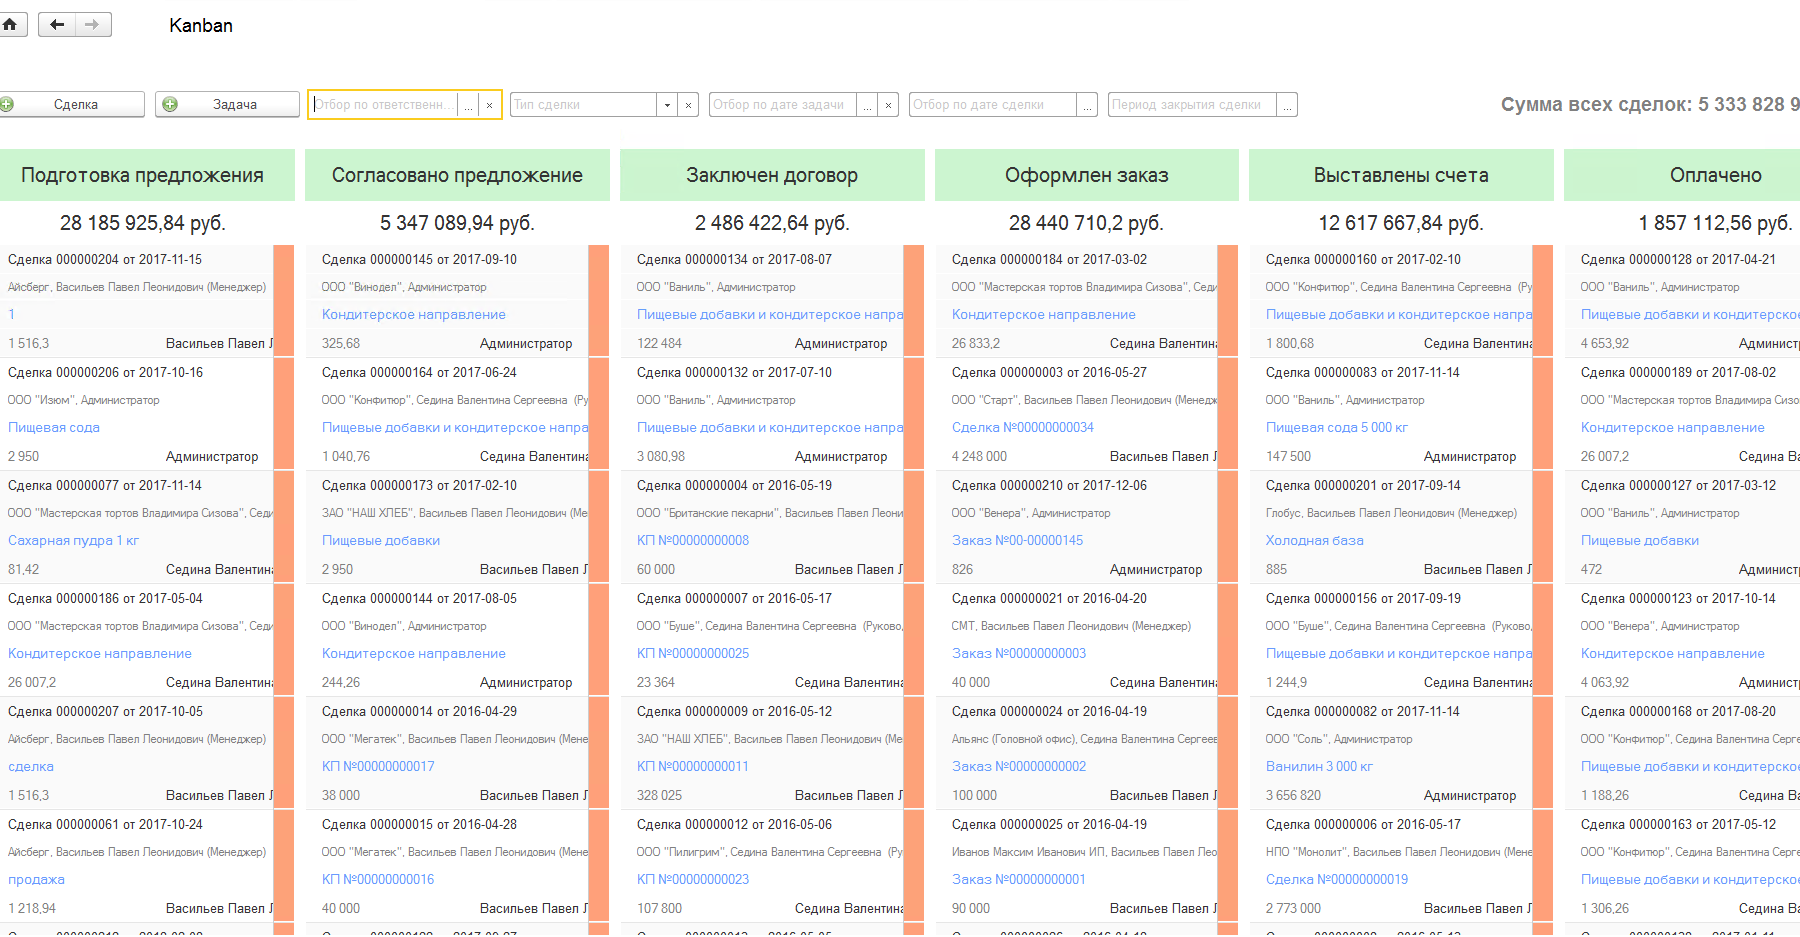Clear the Тип сделки filter
This screenshot has height=937, width=1800.
[x=688, y=105]
